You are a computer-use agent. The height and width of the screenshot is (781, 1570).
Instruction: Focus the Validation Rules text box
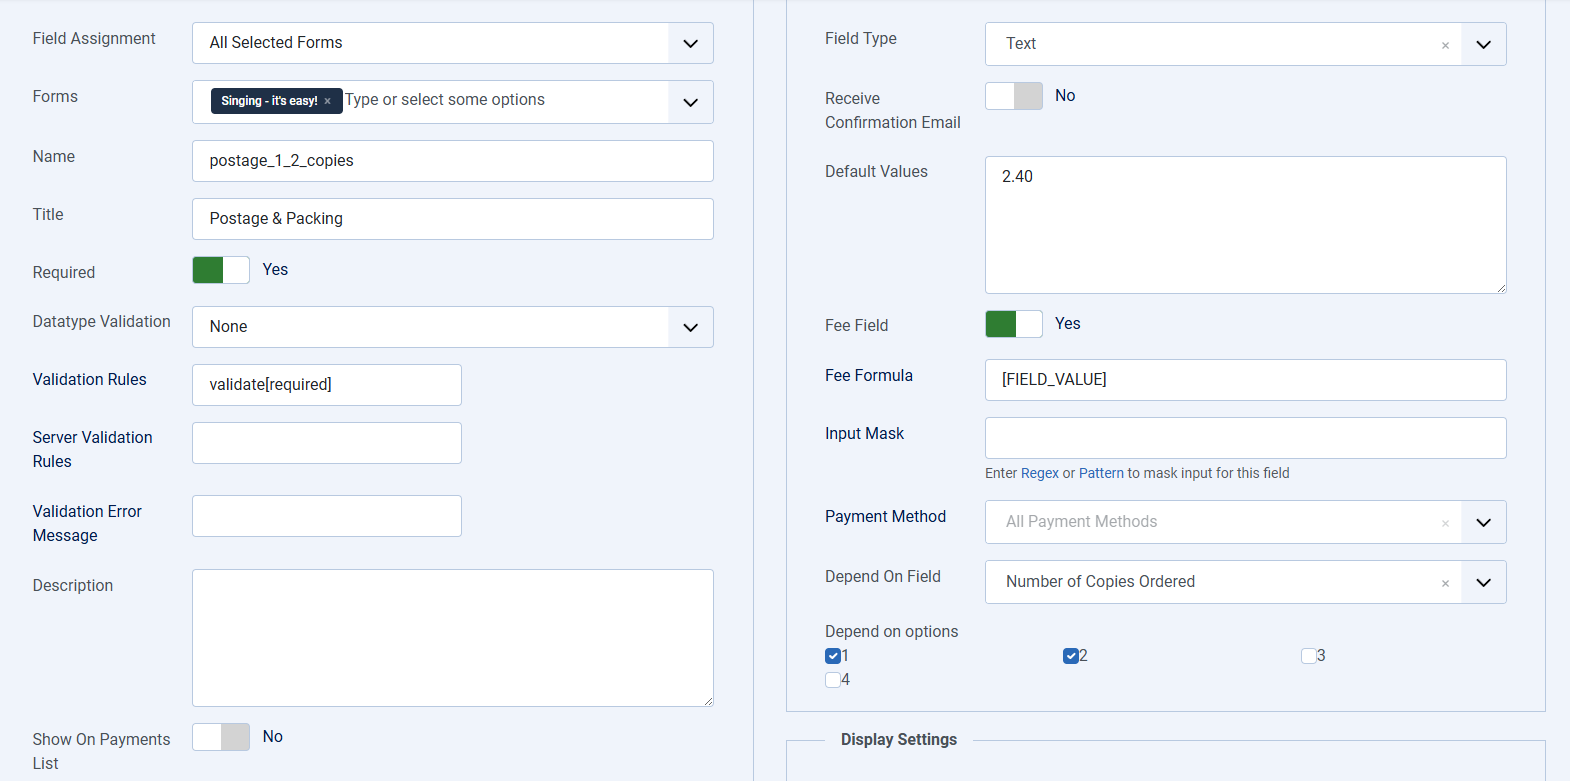327,385
